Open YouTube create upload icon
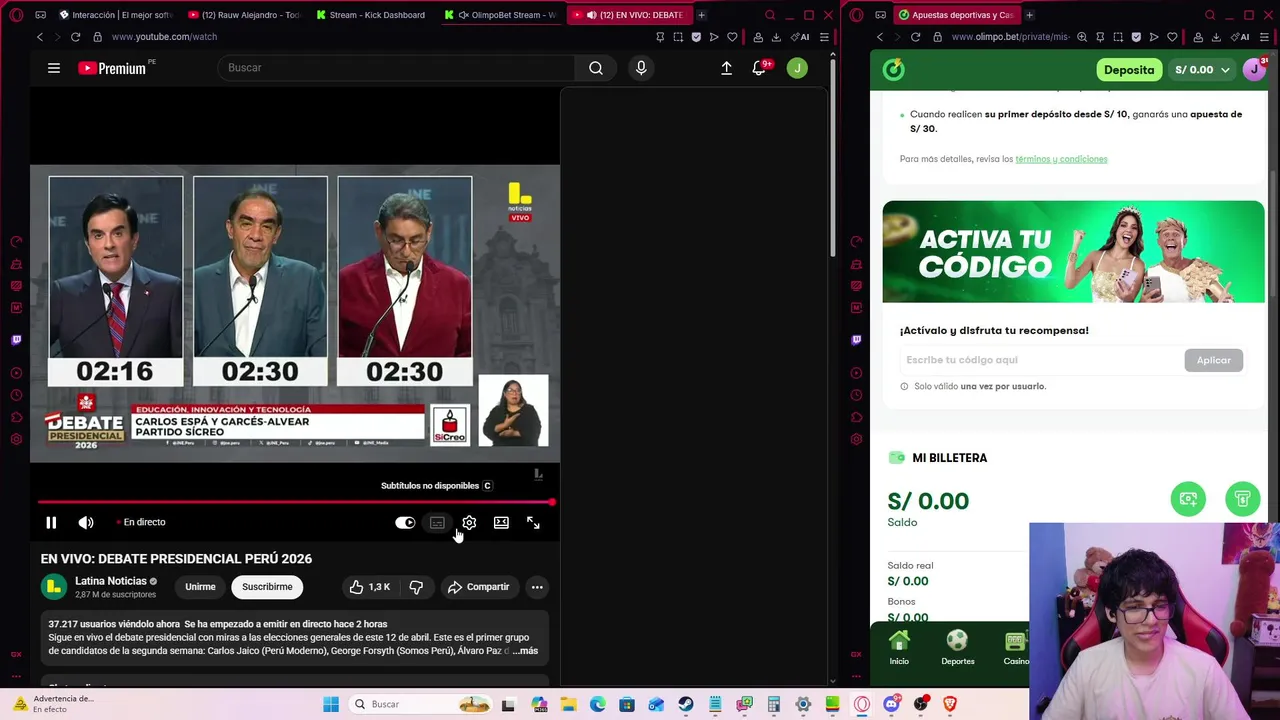The image size is (1280, 720). point(726,68)
